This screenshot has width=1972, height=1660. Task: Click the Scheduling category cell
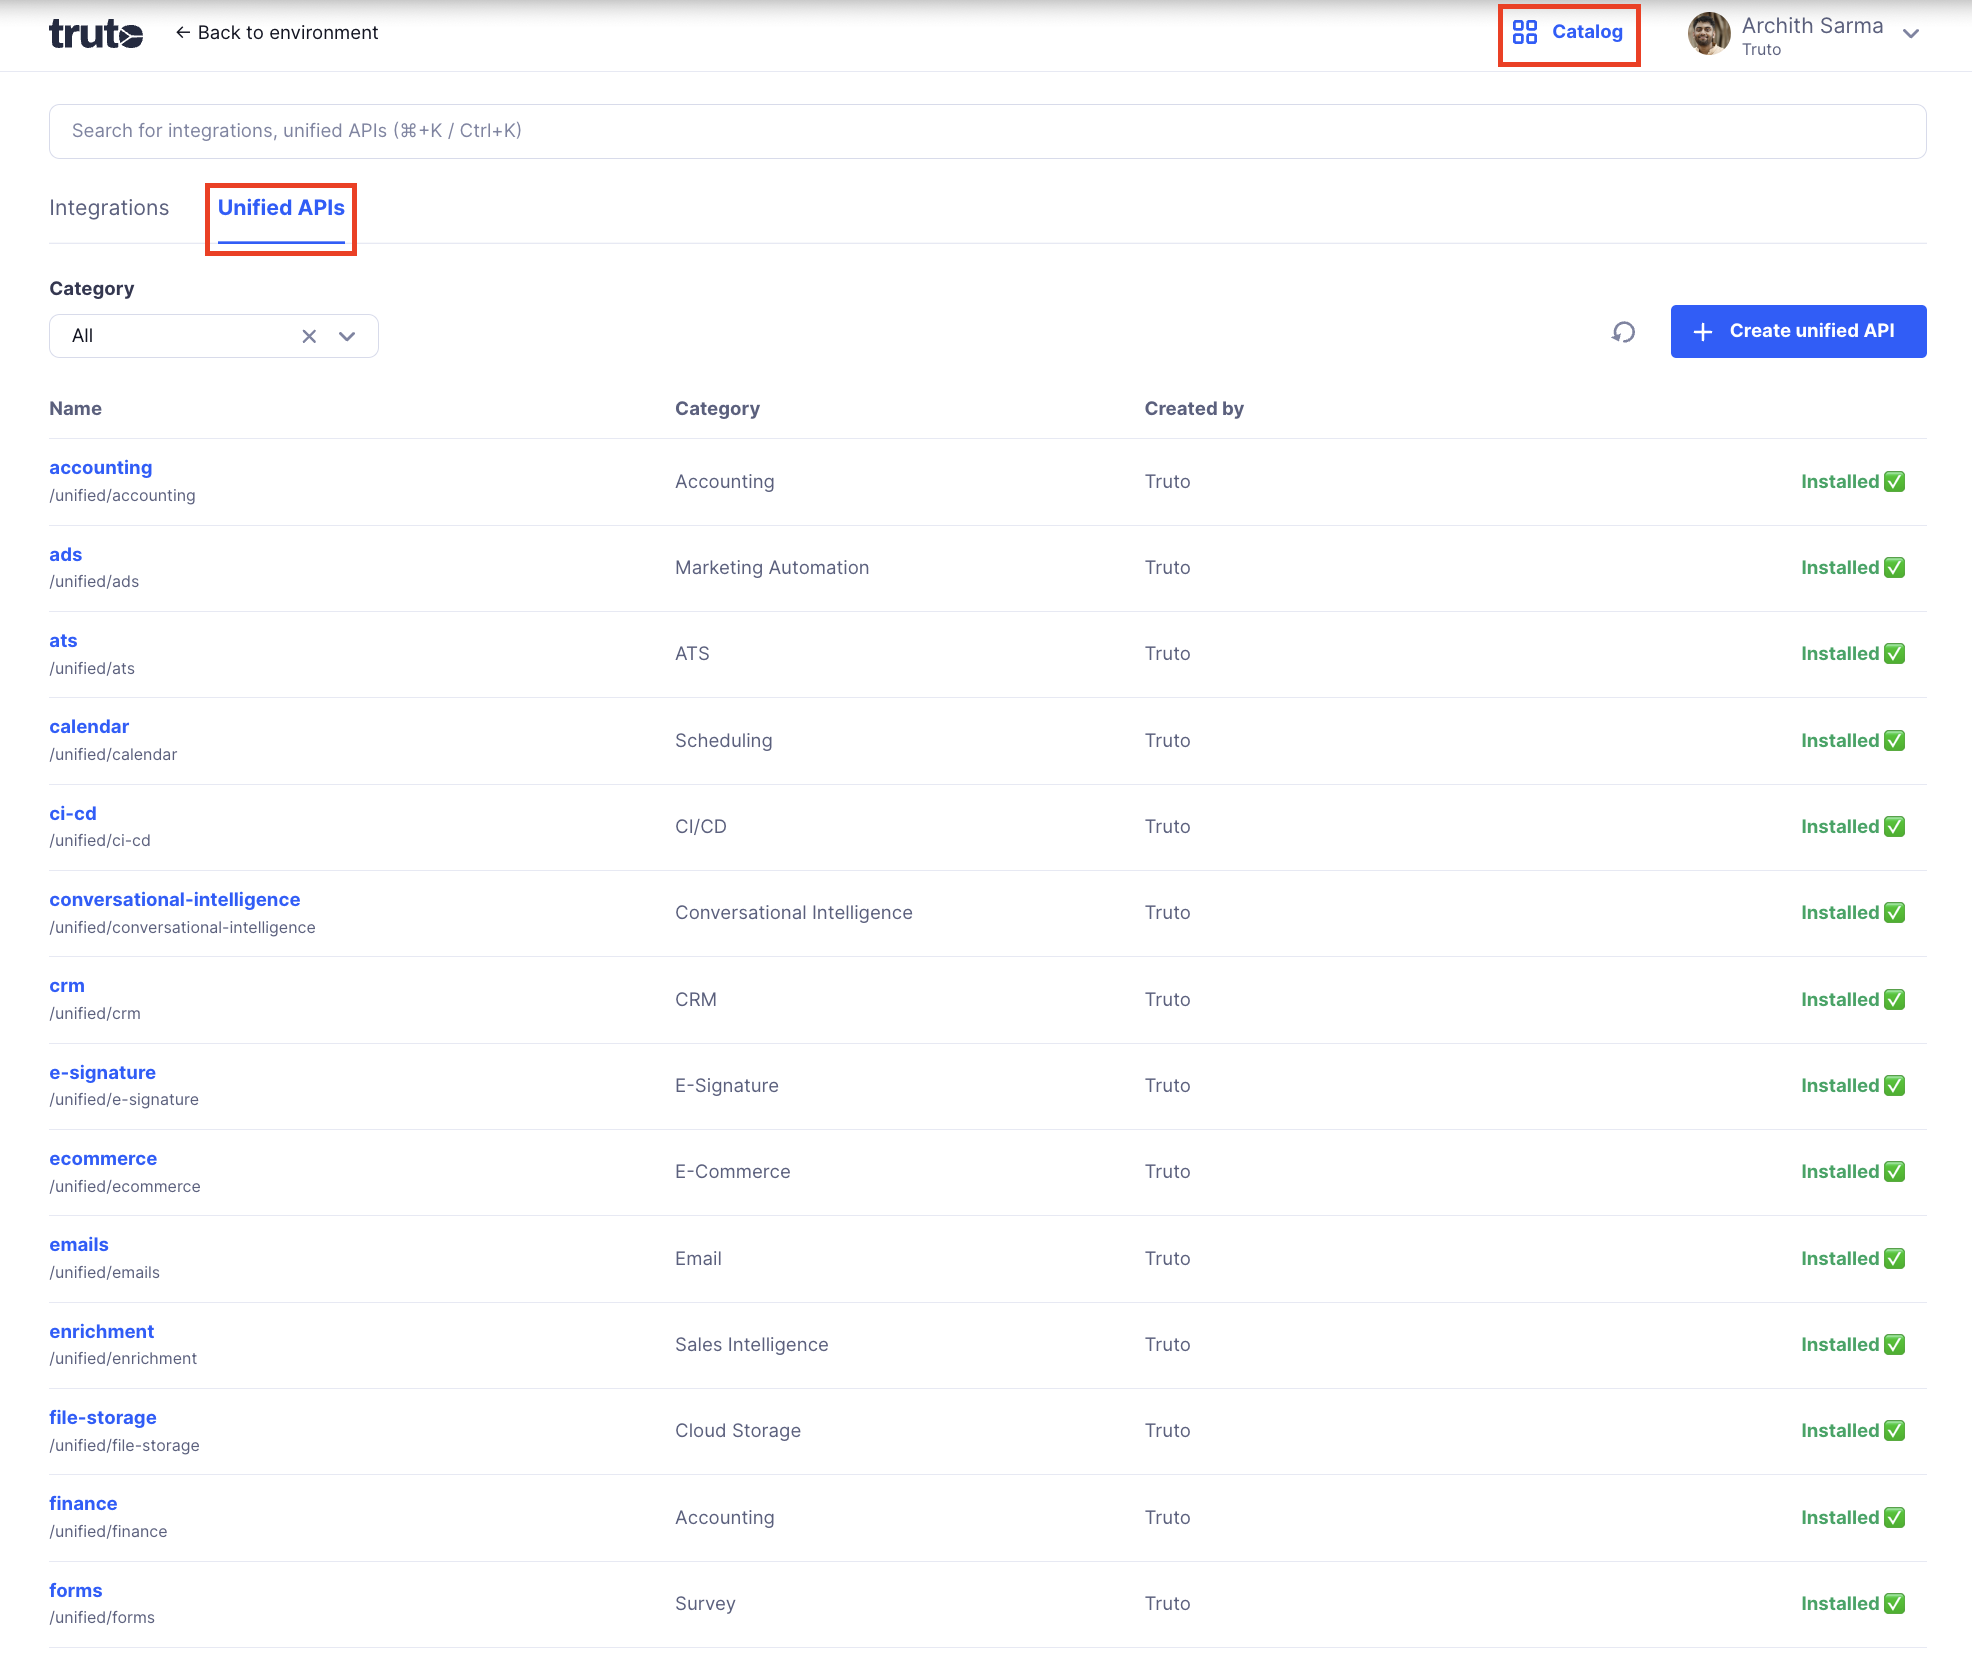(724, 741)
